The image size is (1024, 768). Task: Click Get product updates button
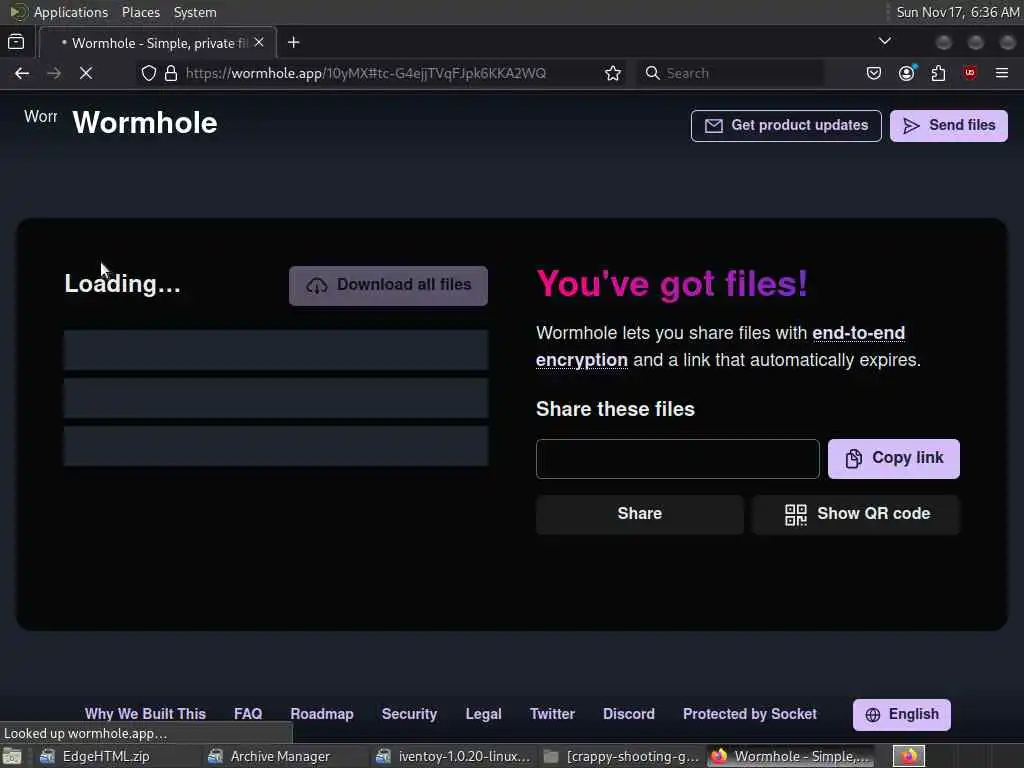786,125
